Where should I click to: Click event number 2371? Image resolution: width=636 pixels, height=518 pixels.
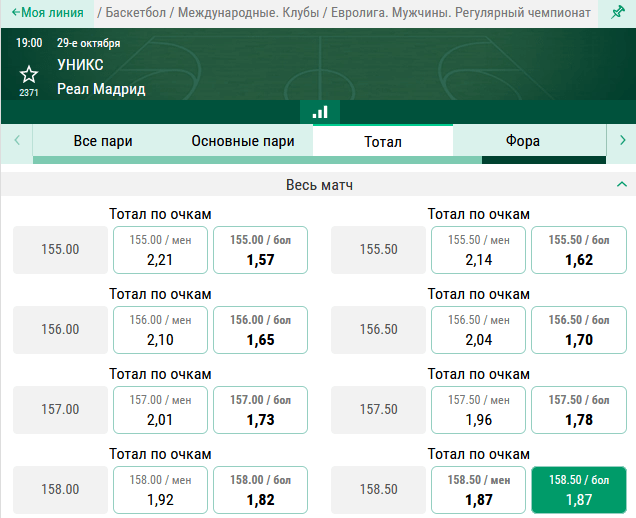[x=29, y=93]
